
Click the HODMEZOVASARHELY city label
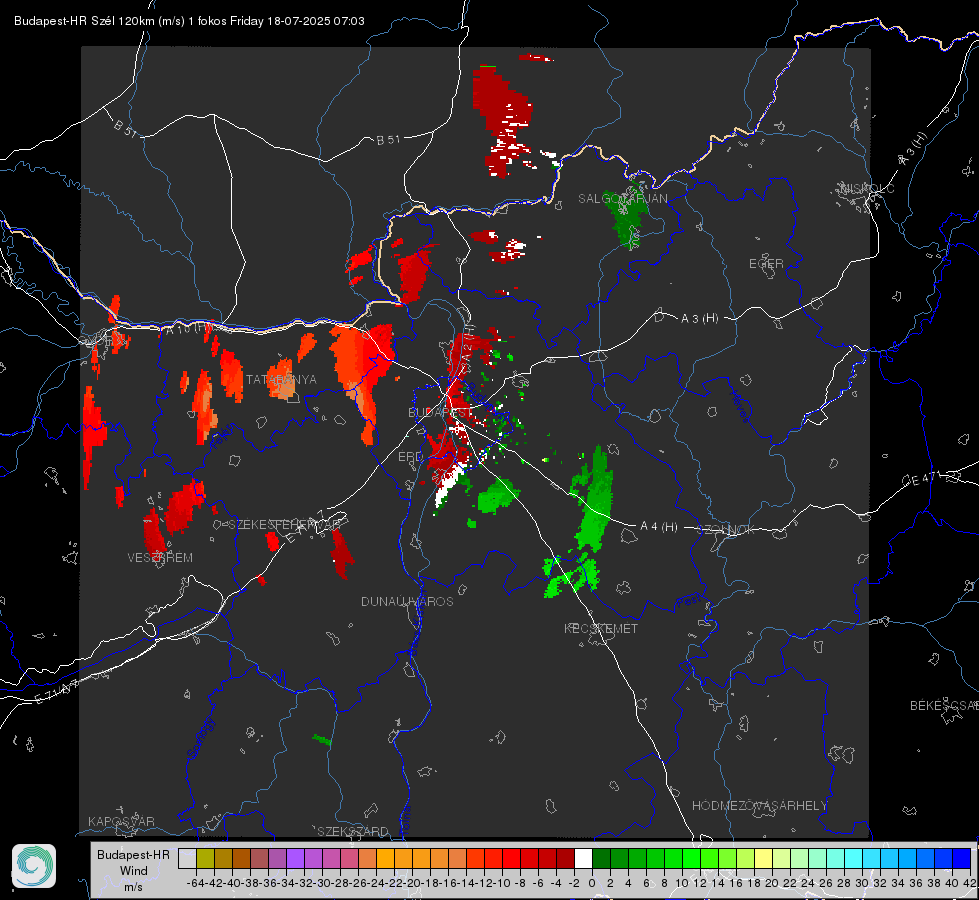pos(759,806)
